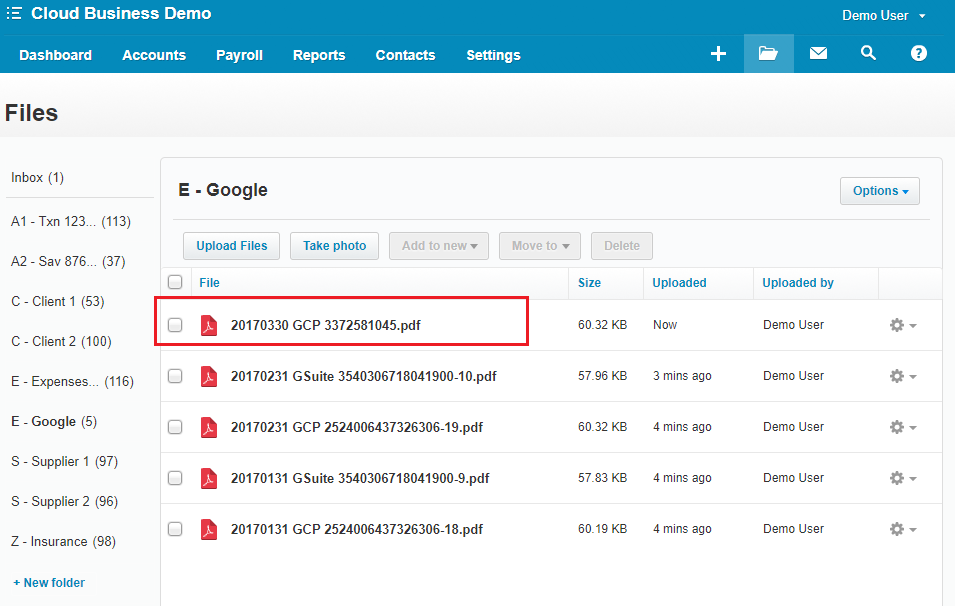Open folder Z - Insurance (98)
This screenshot has width=955, height=606.
(x=63, y=542)
